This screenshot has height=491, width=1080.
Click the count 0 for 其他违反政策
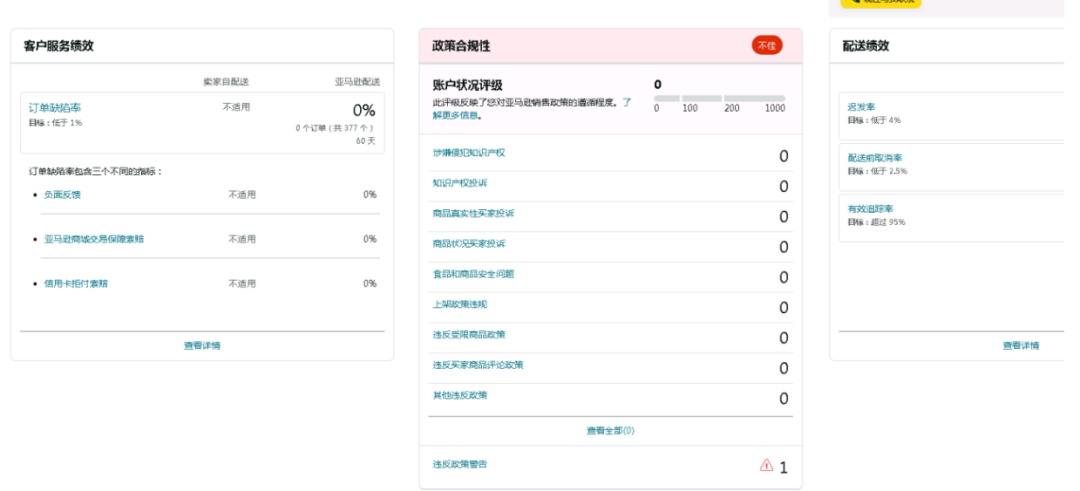pos(783,399)
